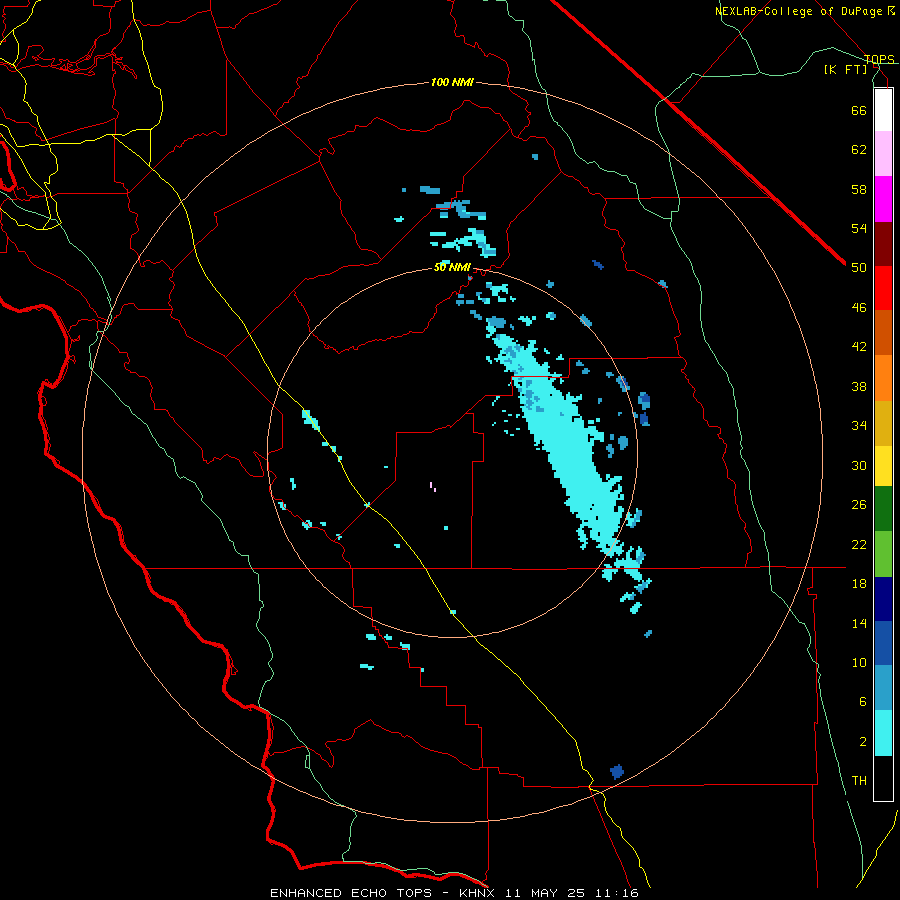Click the bright red legend swatch
900x900 pixels.
pyautogui.click(x=883, y=288)
